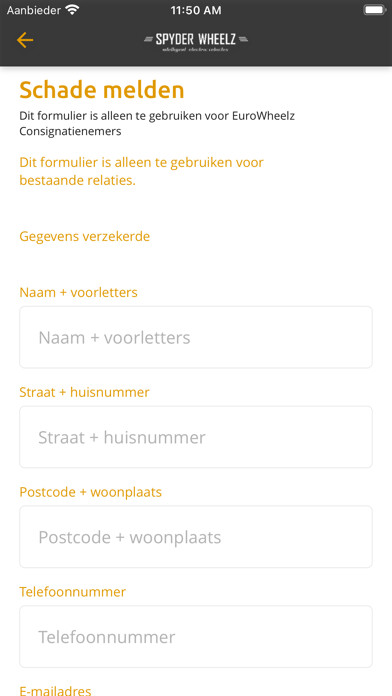
Task: Tap the battery indicator icon
Action: click(374, 10)
